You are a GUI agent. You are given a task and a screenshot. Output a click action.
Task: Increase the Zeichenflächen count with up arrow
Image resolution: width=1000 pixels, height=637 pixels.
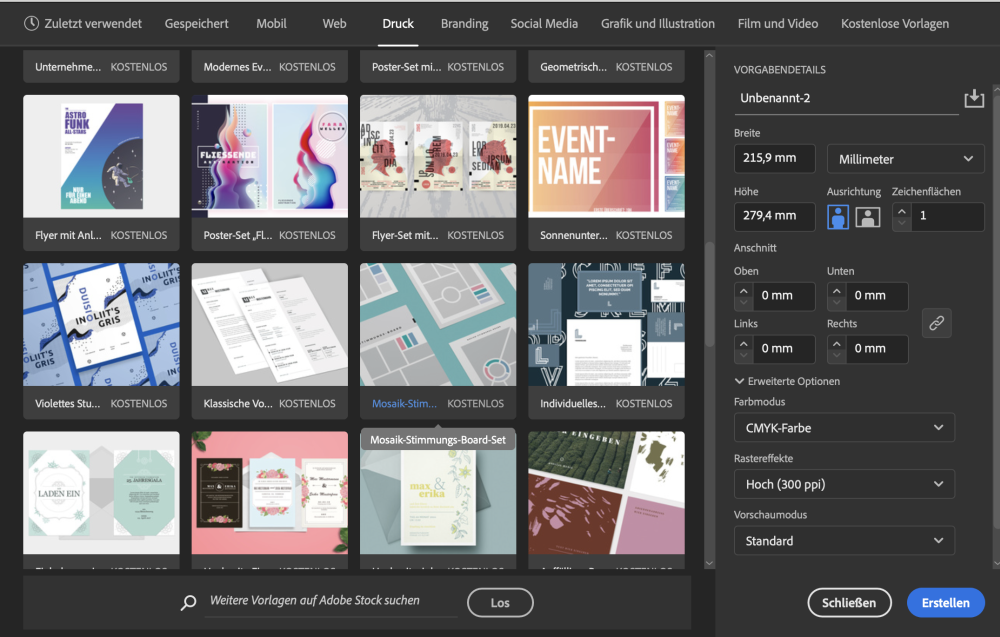tap(901, 210)
